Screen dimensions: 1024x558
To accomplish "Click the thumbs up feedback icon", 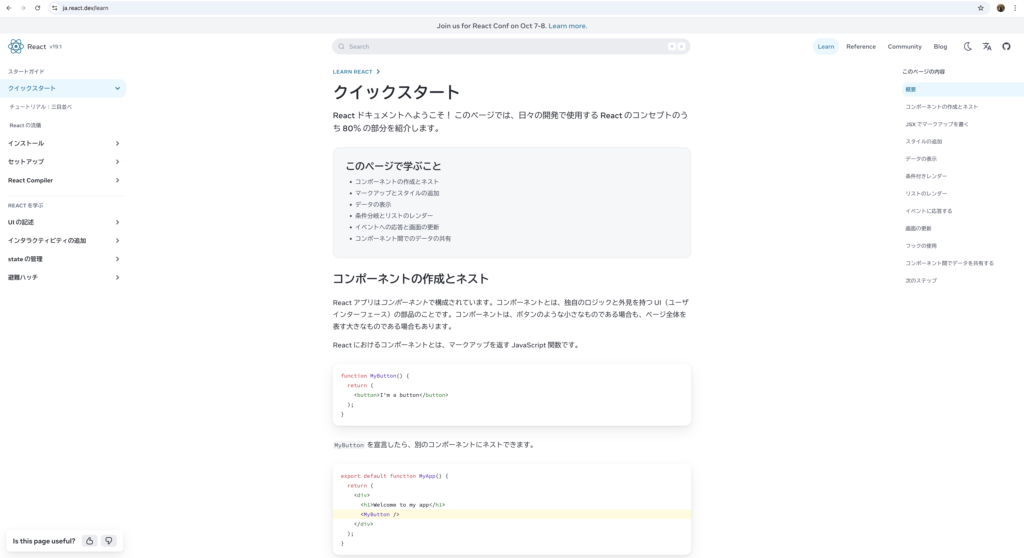I will click(90, 541).
